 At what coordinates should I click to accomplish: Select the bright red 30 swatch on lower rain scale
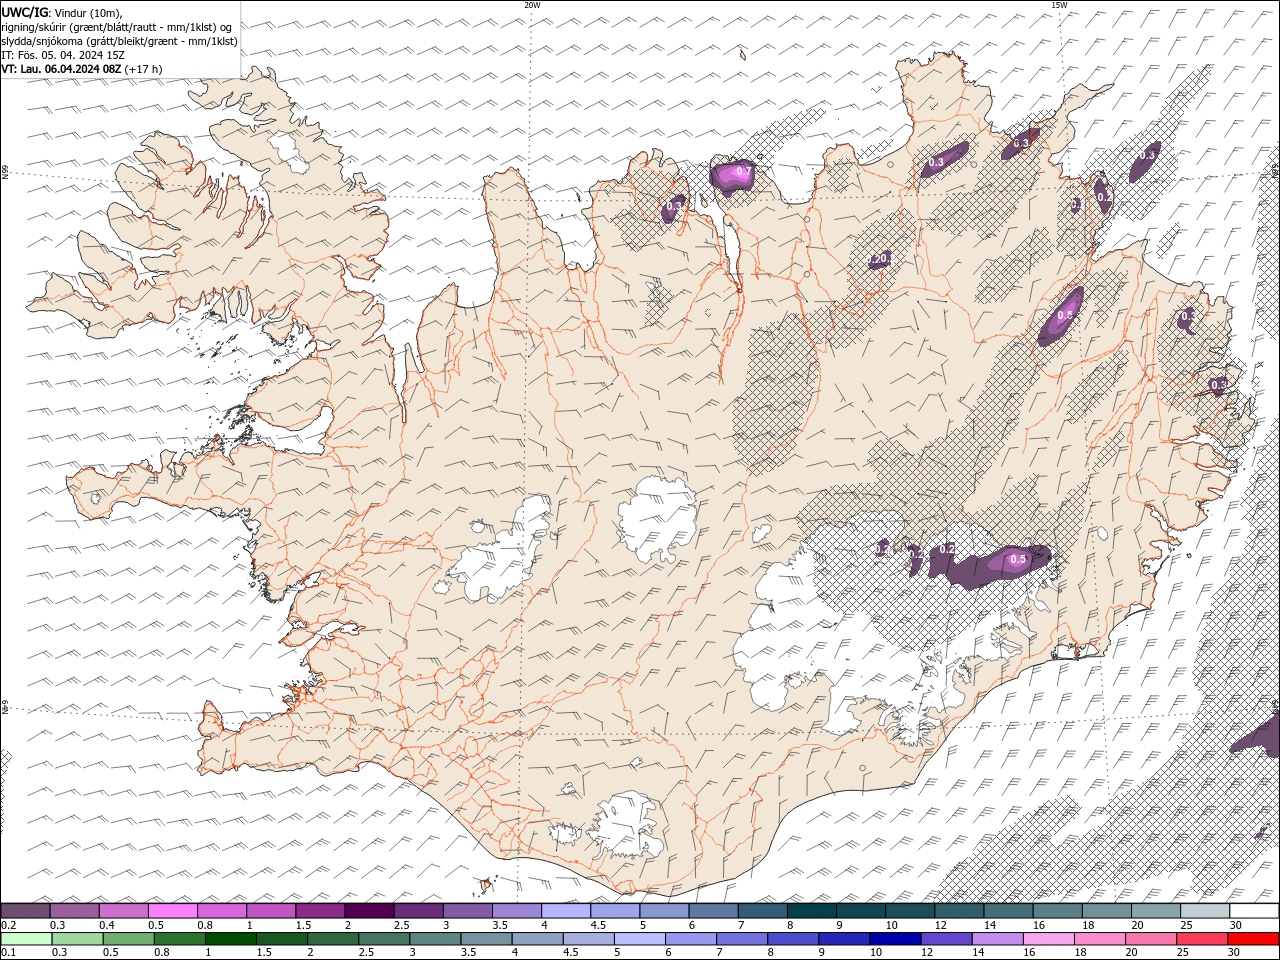click(1252, 939)
